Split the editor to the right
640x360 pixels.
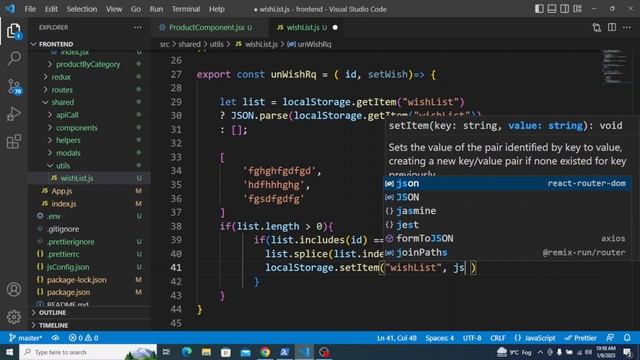(x=612, y=27)
